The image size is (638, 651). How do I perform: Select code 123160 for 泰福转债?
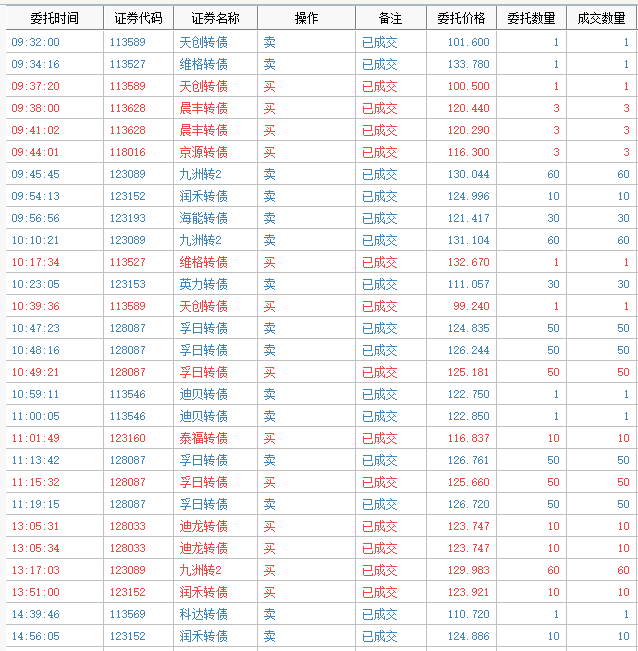click(127, 438)
